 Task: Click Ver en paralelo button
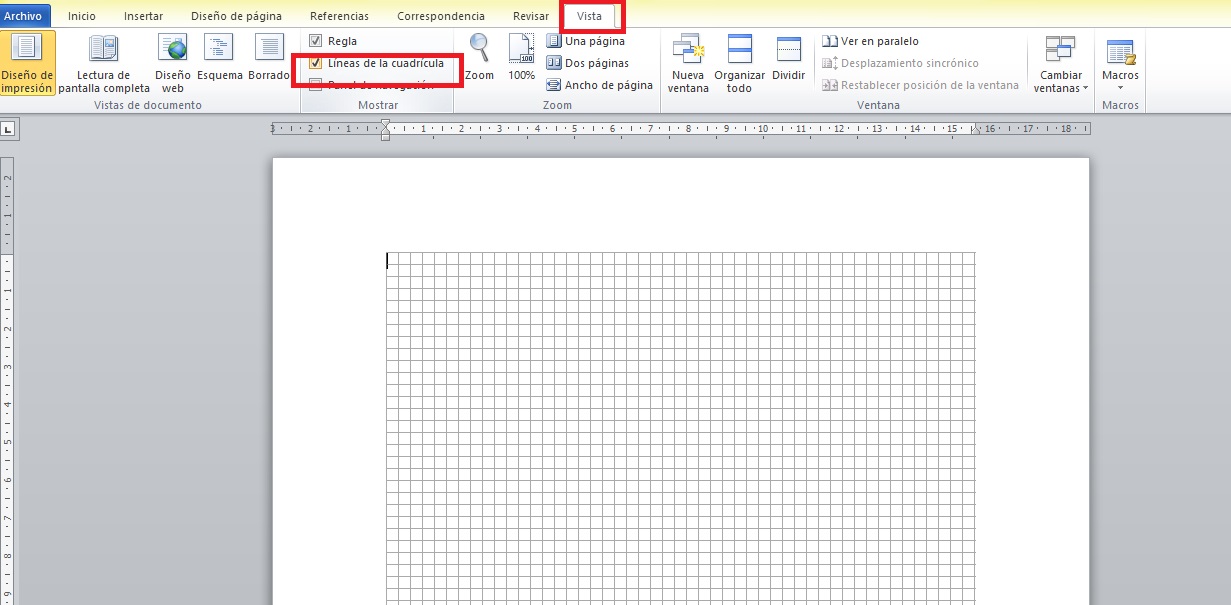(x=870, y=41)
